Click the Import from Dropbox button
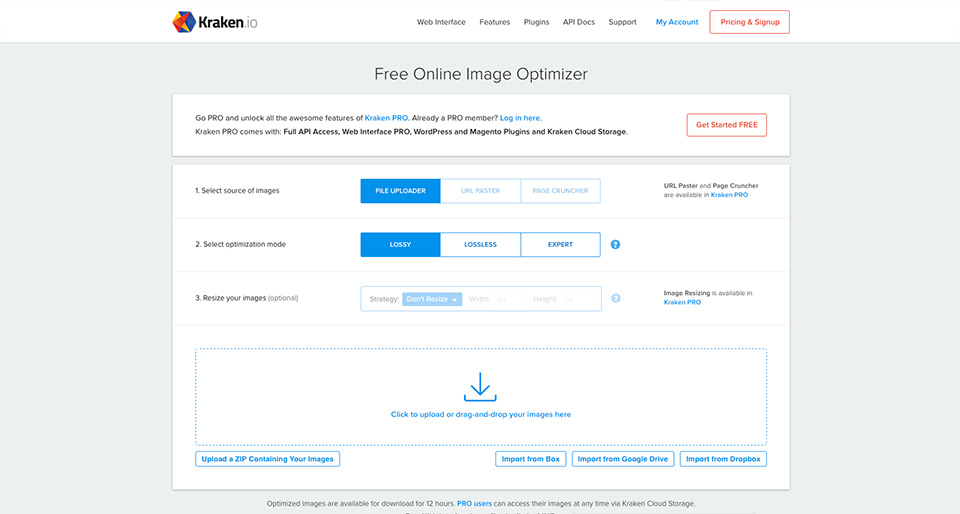This screenshot has width=960, height=514. (723, 459)
